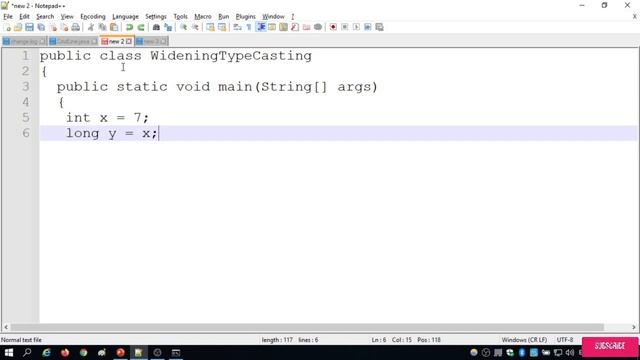The image size is (640, 360).
Task: Click the 'int x = 7;' line
Action: [x=107, y=118]
